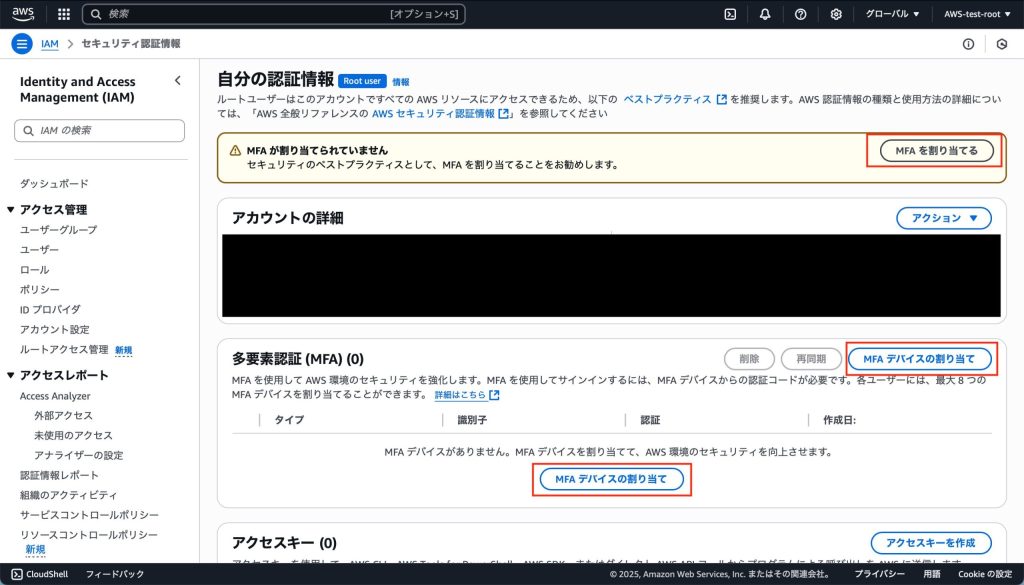Click the magnifier in IAM search box
Viewport: 1024px width, 585px height.
click(28, 131)
